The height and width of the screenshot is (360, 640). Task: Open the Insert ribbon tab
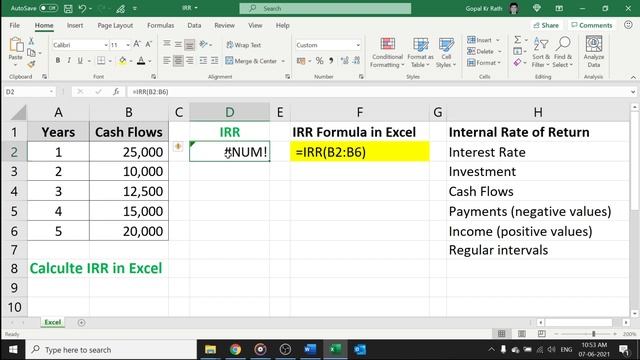pos(75,25)
